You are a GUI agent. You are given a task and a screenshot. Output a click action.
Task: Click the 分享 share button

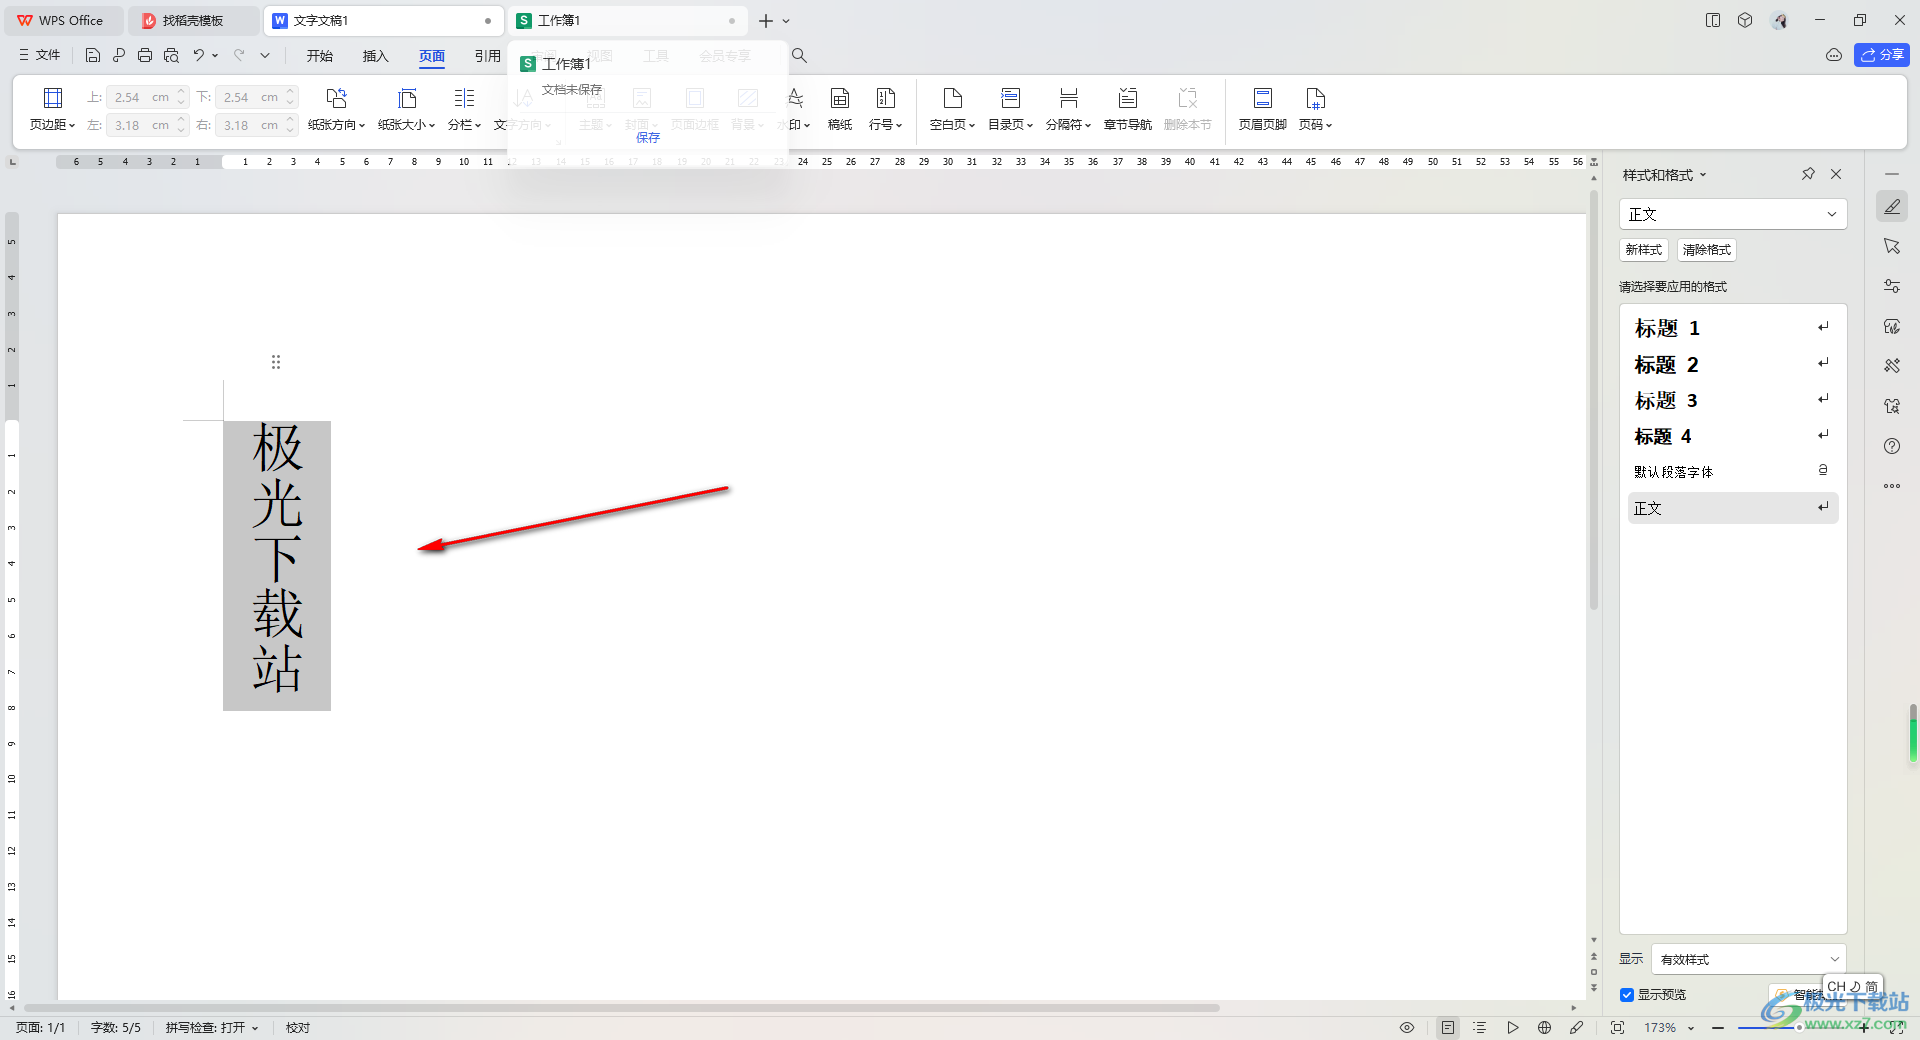[1881, 55]
